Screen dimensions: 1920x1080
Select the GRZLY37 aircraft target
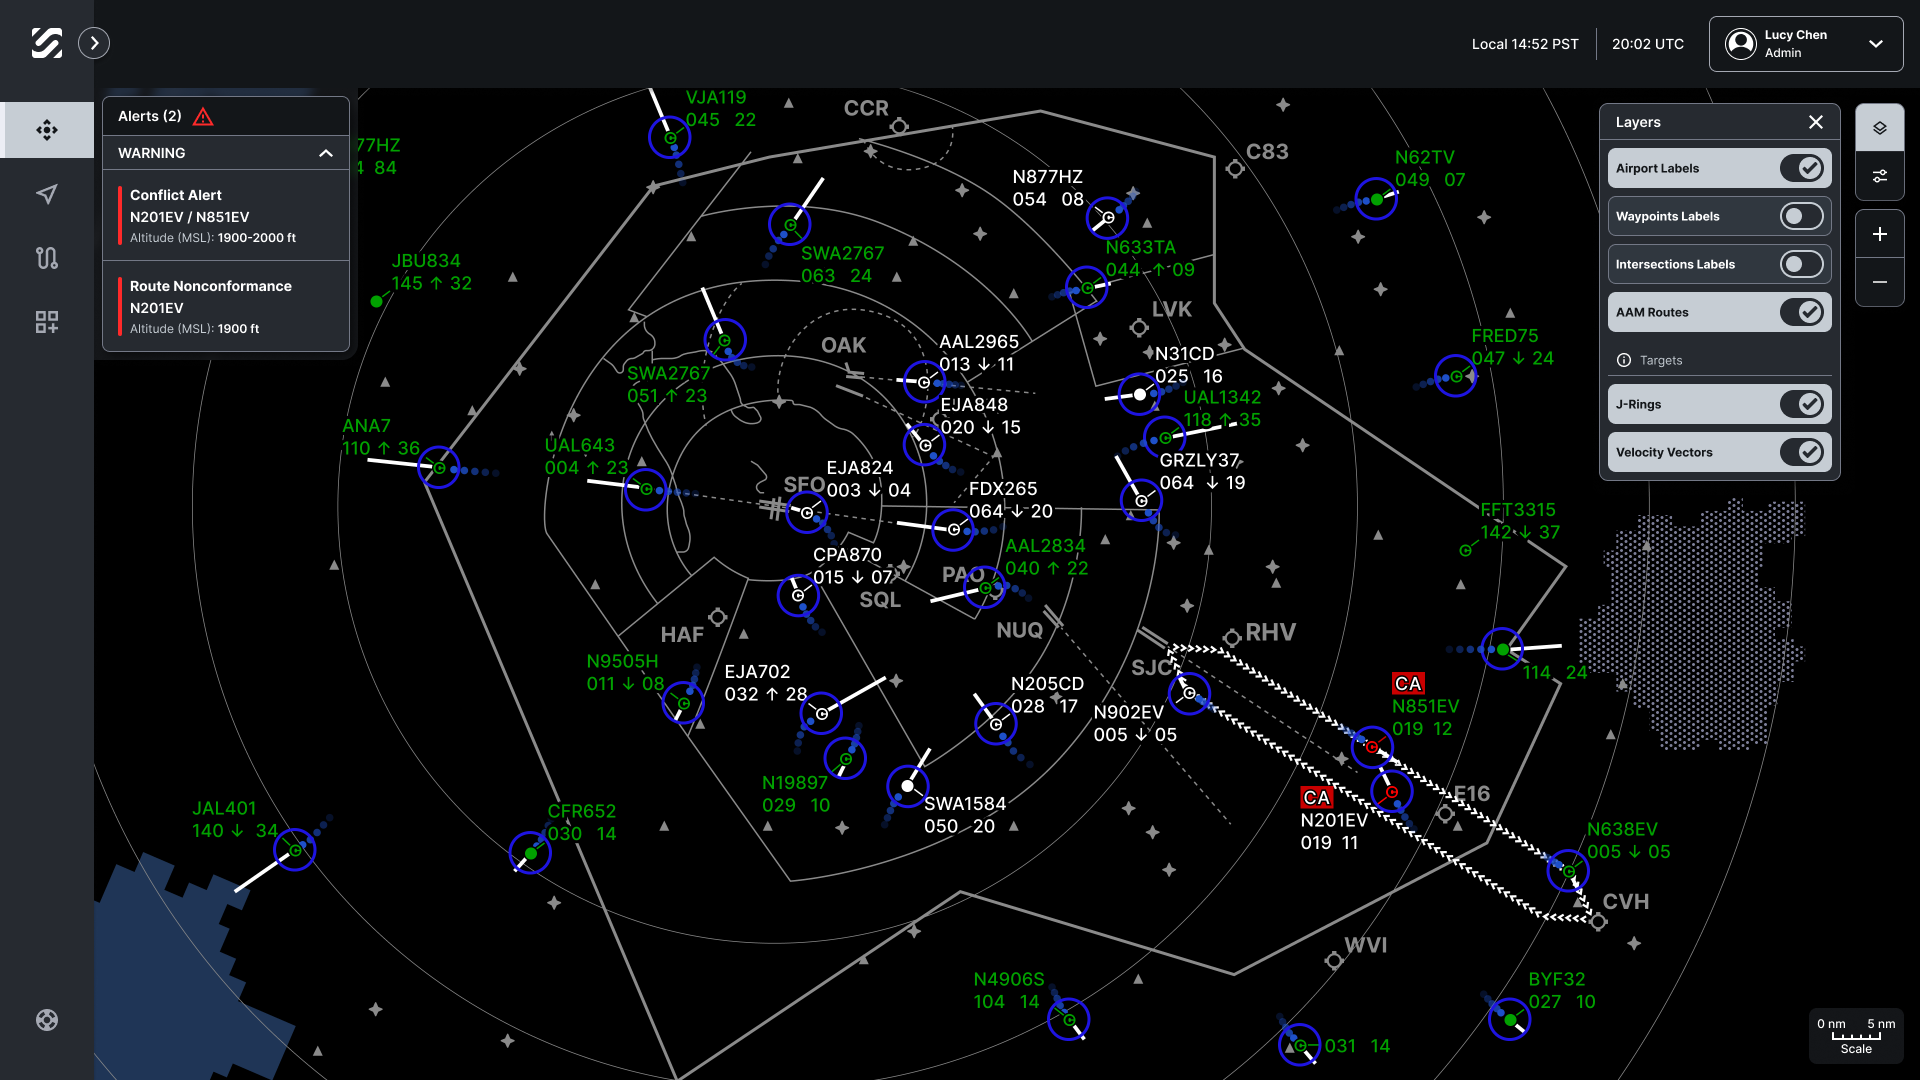[x=1141, y=500]
